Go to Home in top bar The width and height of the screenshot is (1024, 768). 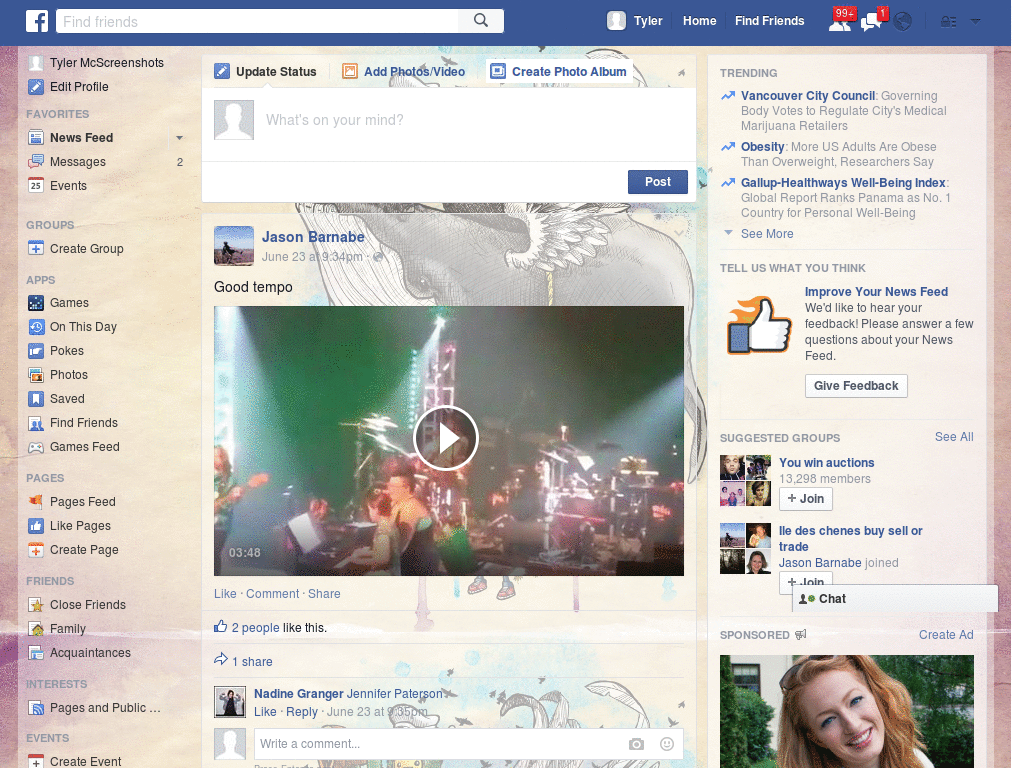coord(699,21)
